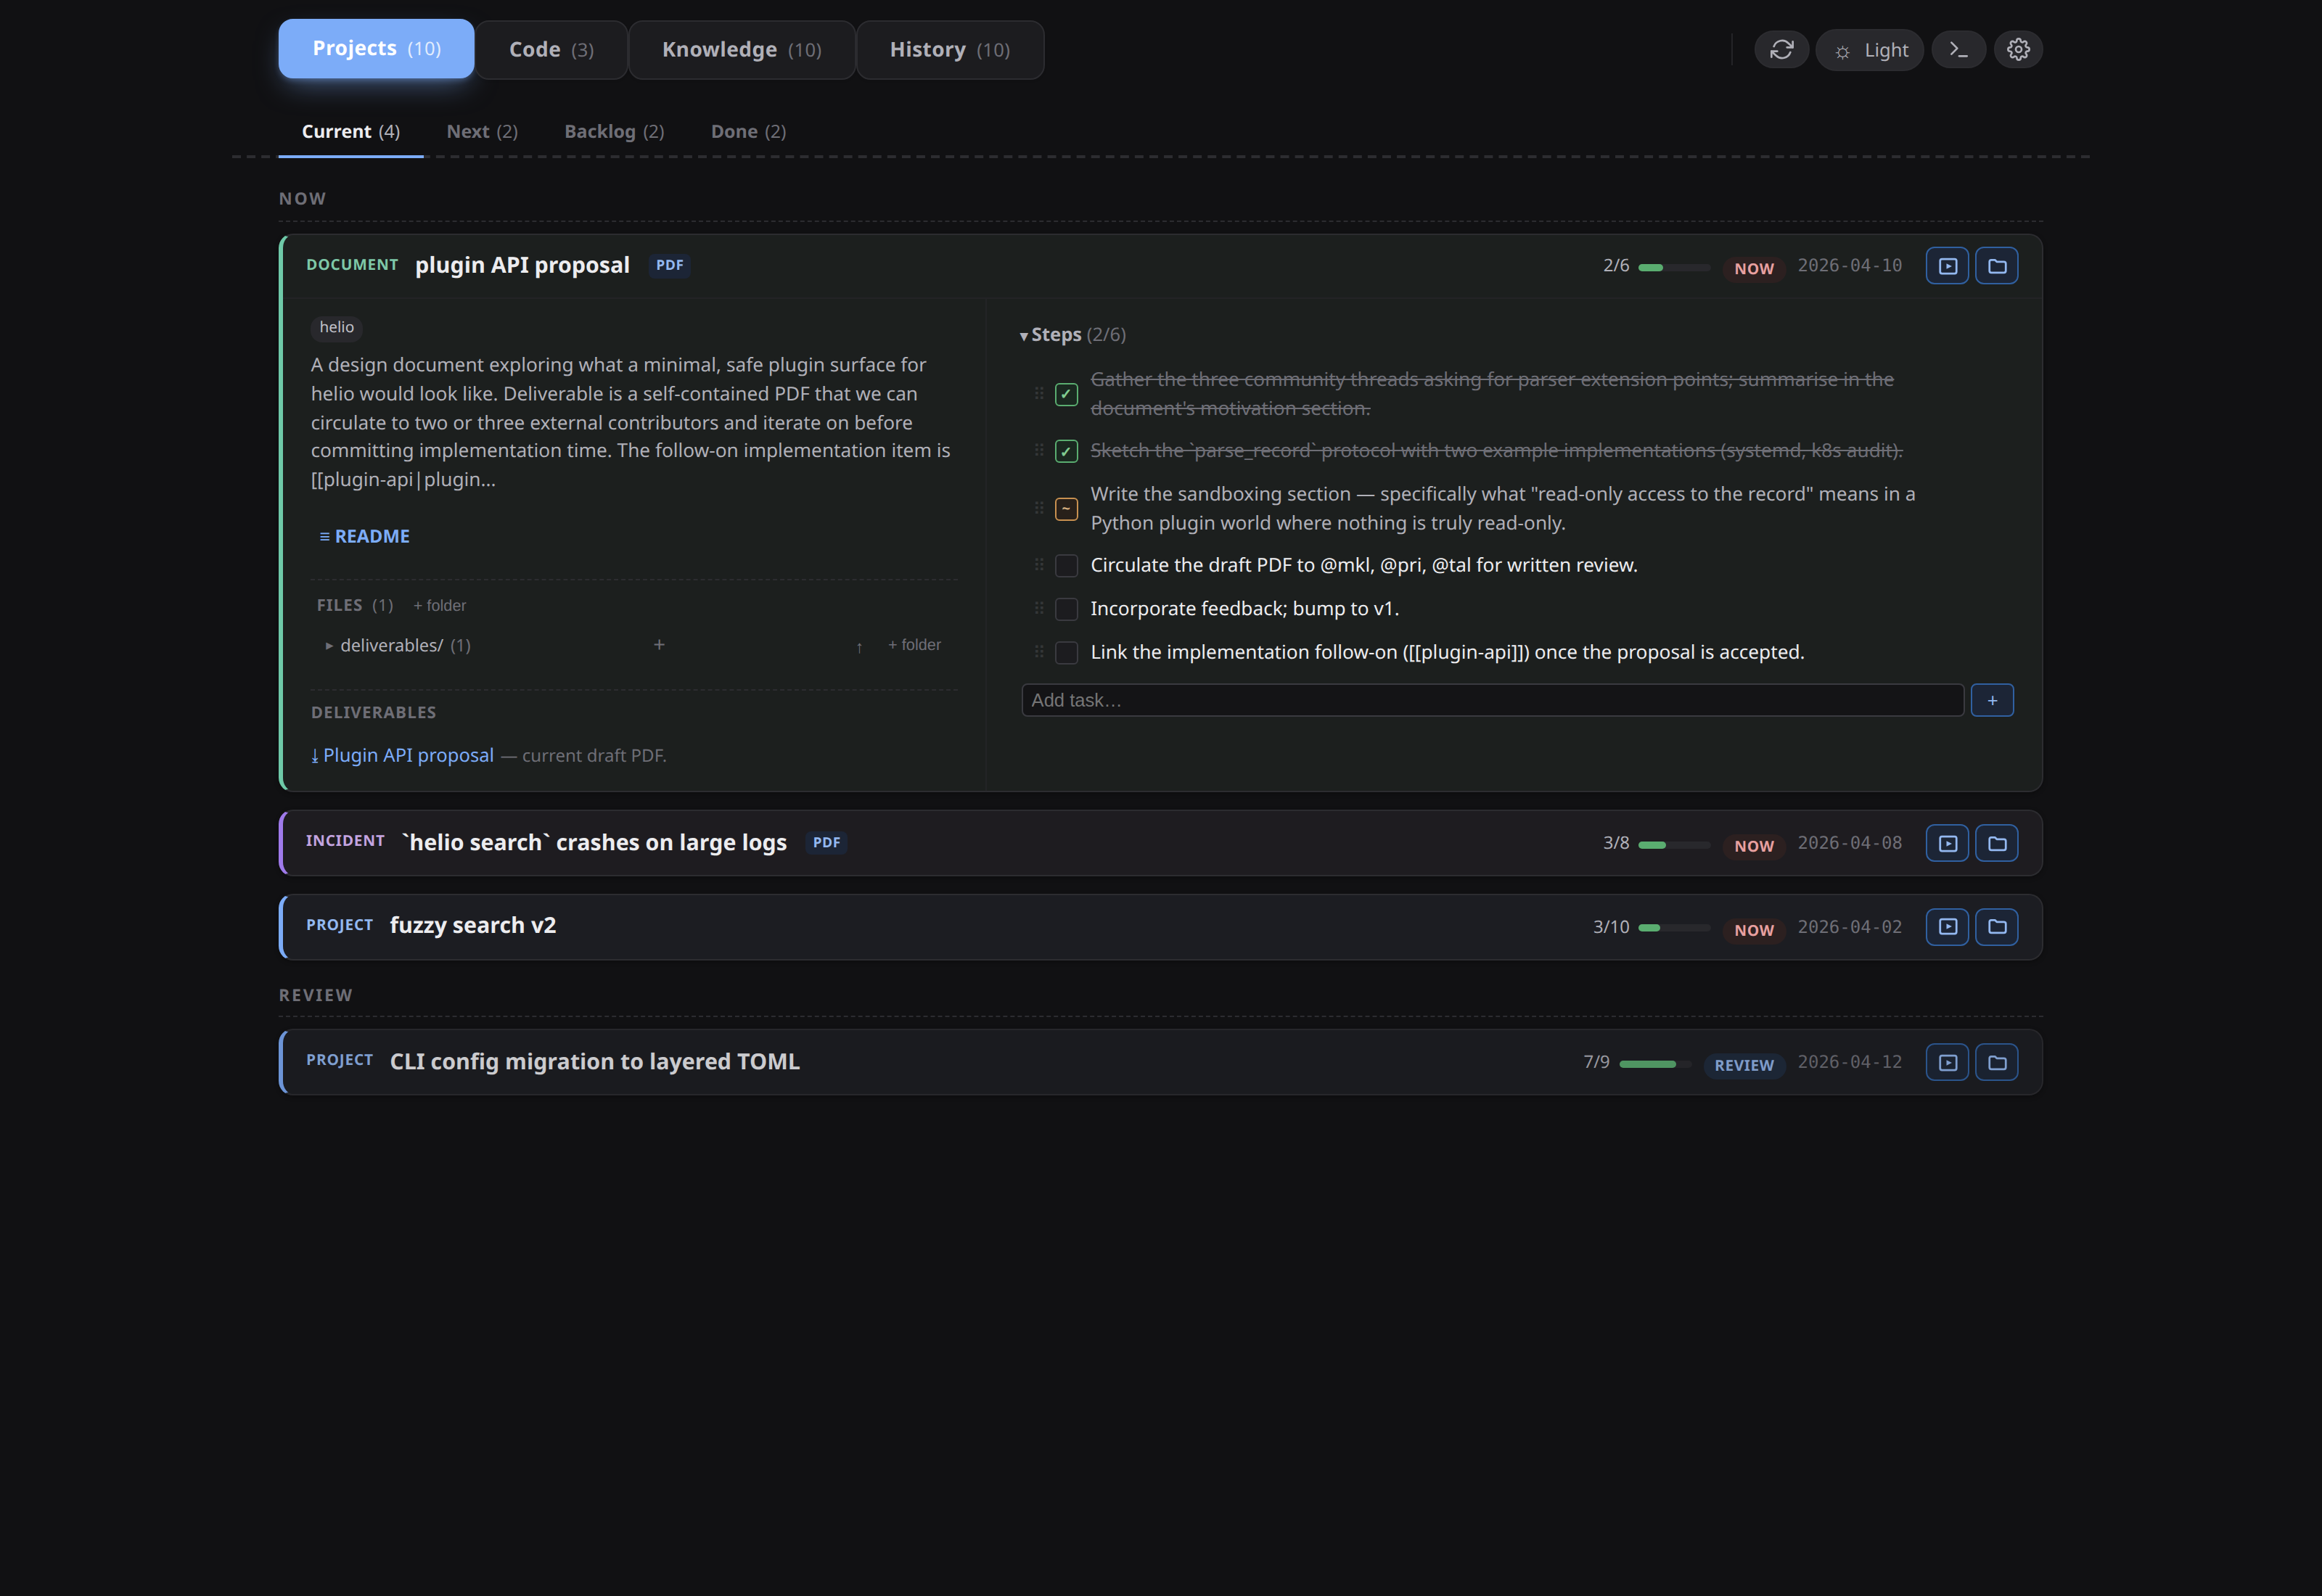Switch to the Knowledge tab
Screen dimensions: 2322x1596
(x=741, y=50)
